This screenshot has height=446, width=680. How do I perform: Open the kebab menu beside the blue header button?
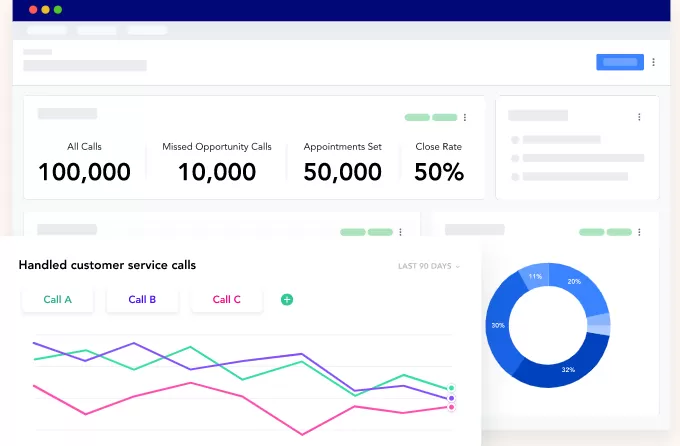[653, 62]
